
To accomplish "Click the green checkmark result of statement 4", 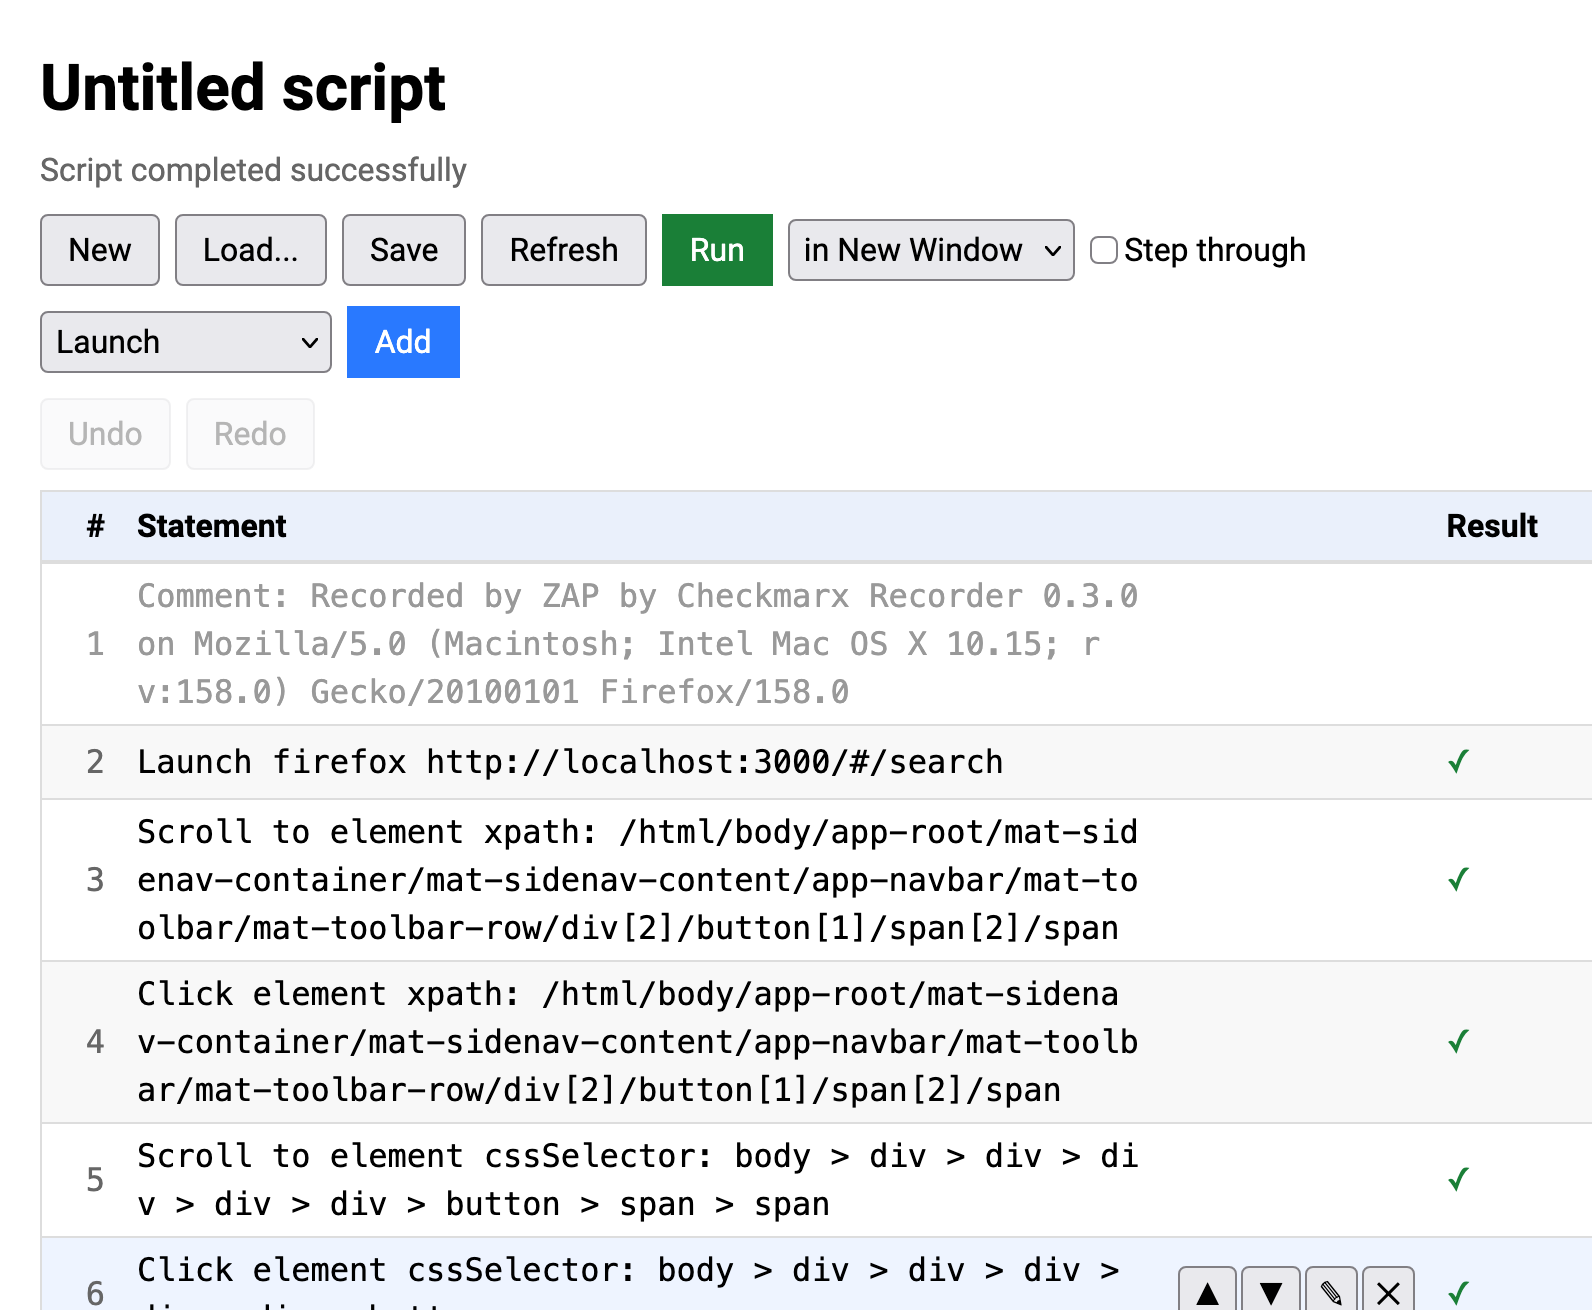I will click(1459, 1042).
